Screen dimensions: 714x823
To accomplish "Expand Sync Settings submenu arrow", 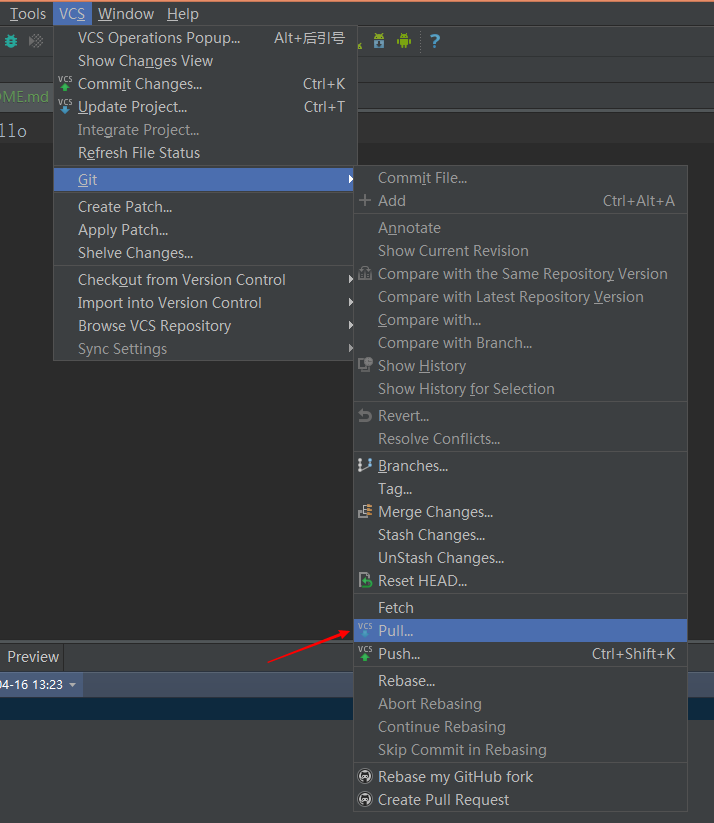I will (x=350, y=349).
